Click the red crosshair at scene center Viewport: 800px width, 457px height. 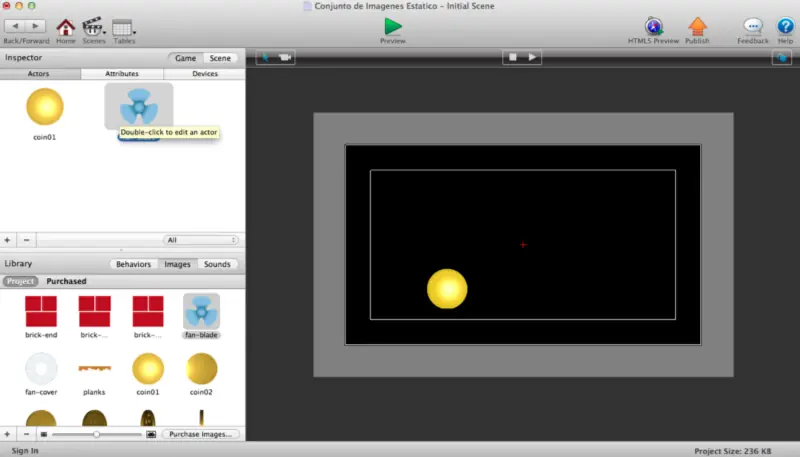point(523,245)
